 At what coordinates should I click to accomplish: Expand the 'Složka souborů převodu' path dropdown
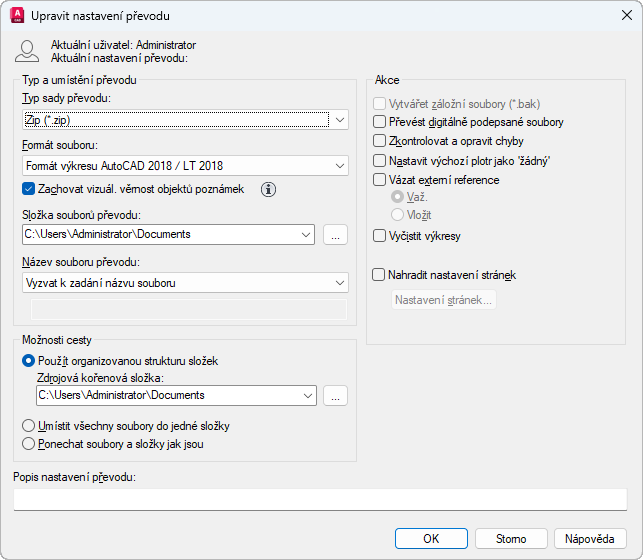pos(306,235)
